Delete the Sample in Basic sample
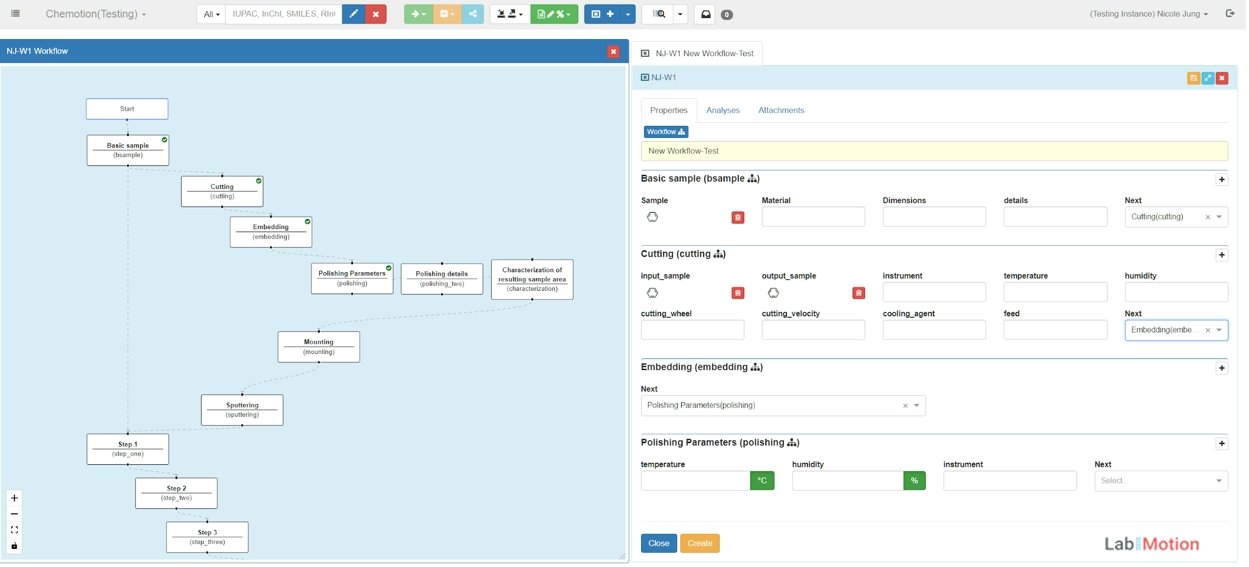 click(x=738, y=217)
